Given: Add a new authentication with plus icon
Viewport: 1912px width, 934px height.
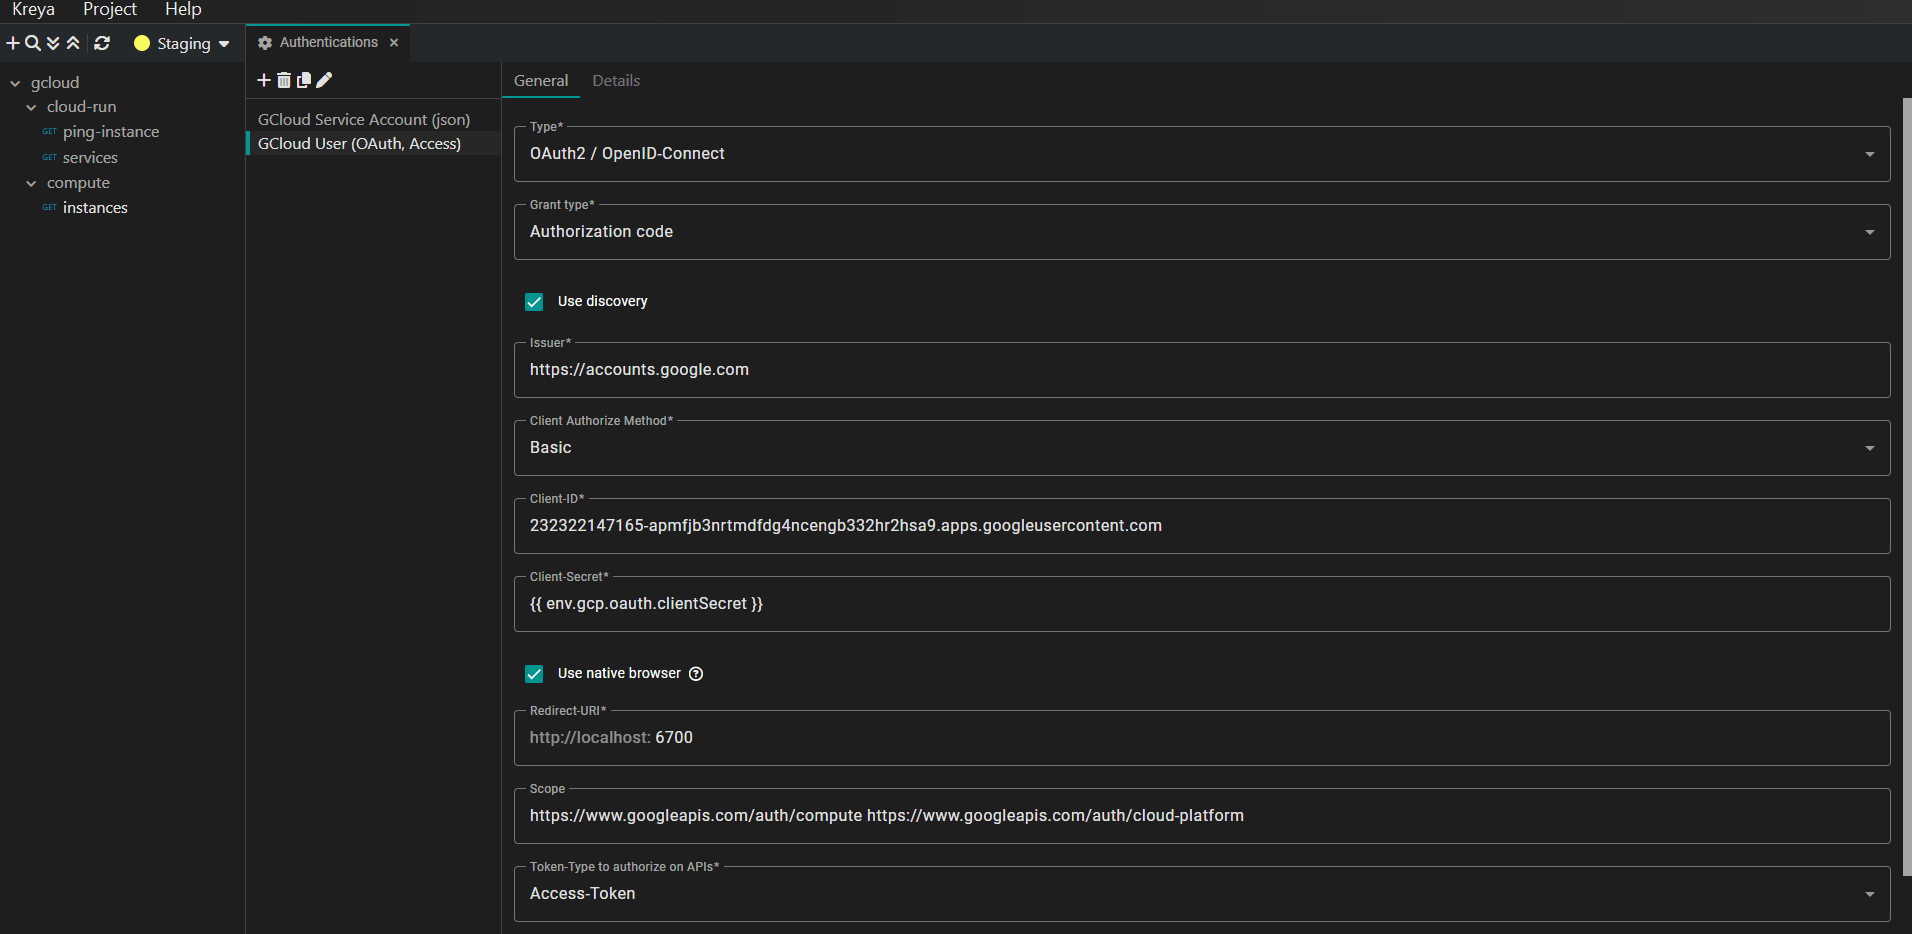Looking at the screenshot, I should pyautogui.click(x=264, y=80).
